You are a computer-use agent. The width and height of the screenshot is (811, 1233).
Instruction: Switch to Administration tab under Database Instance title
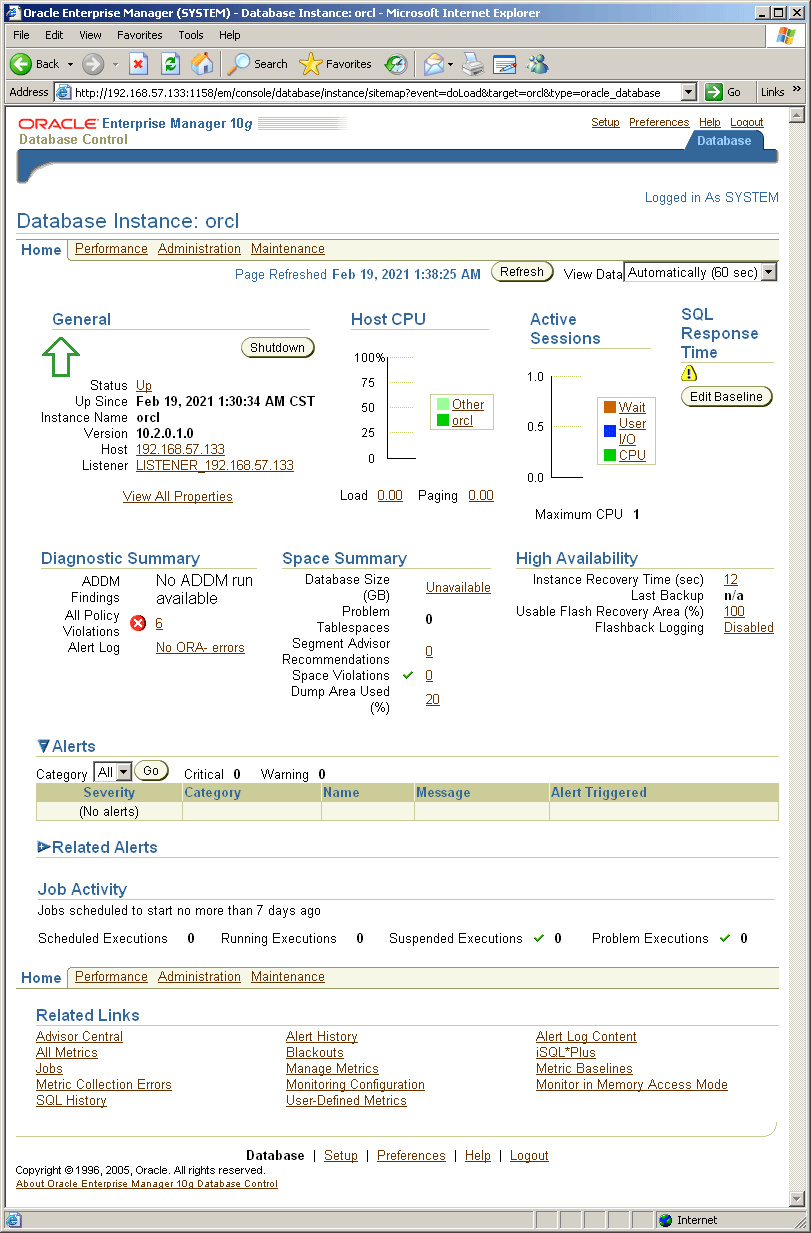point(199,249)
